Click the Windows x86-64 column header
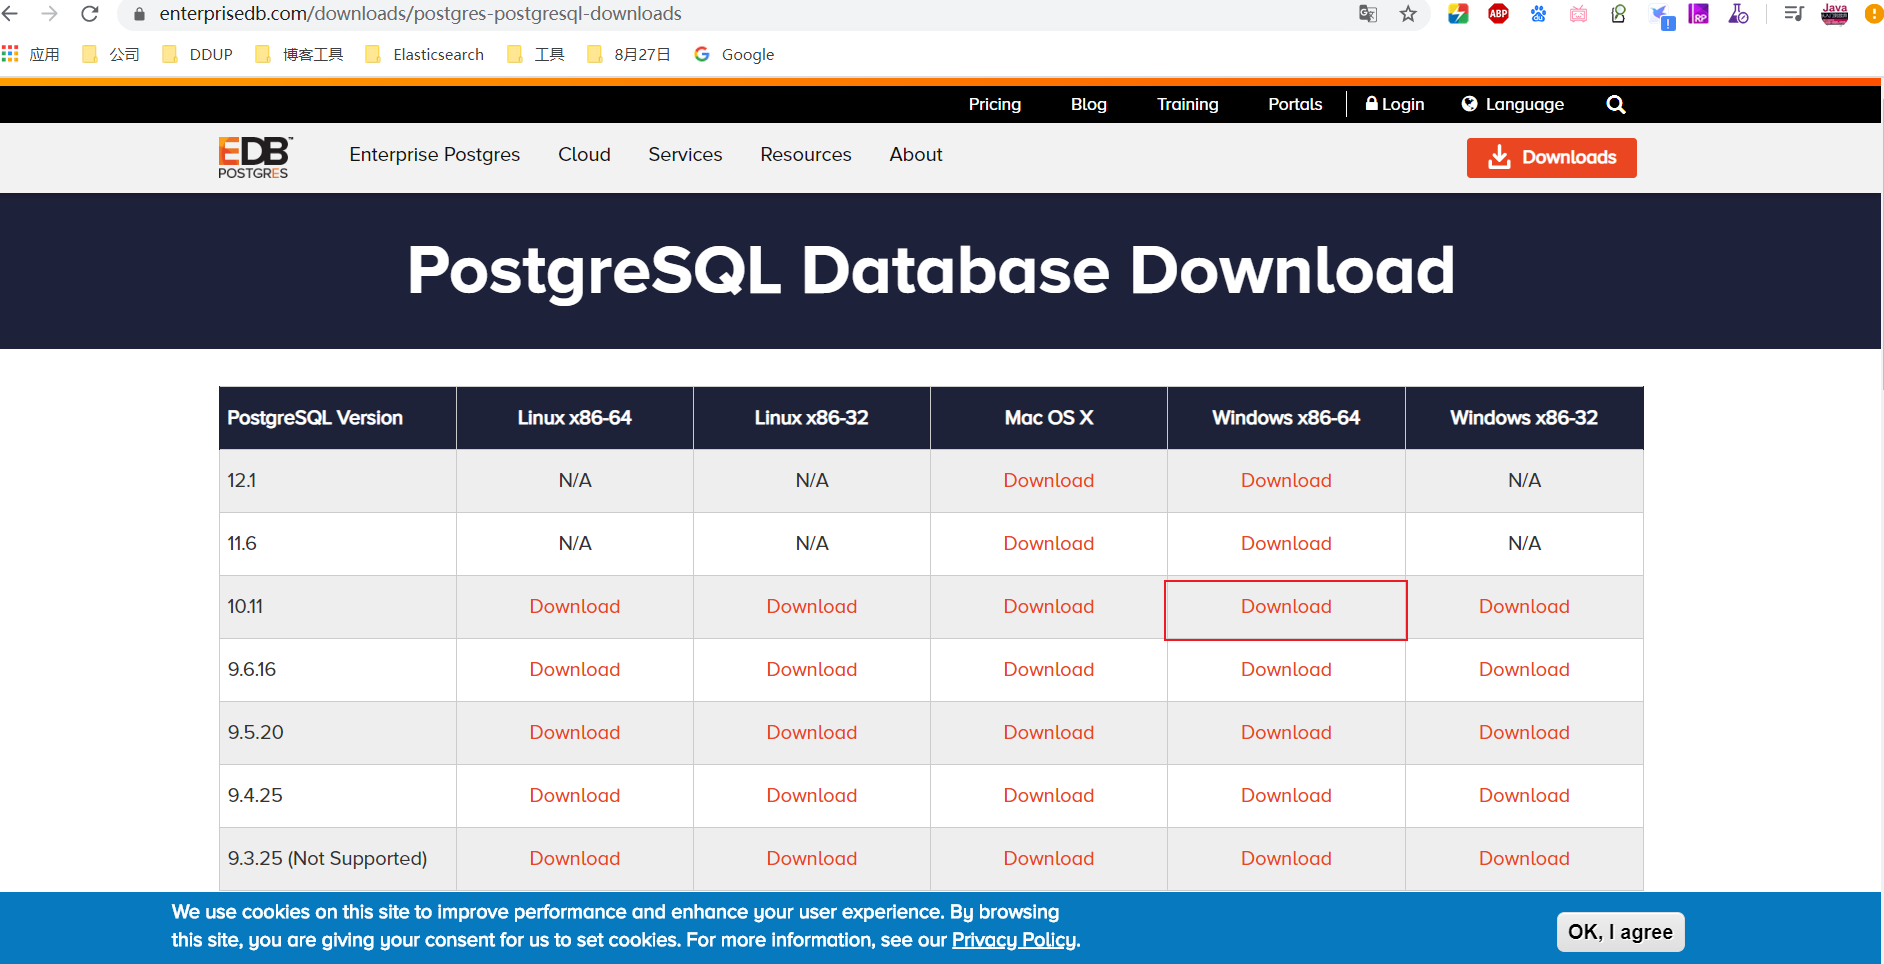The height and width of the screenshot is (964, 1884). (1286, 418)
